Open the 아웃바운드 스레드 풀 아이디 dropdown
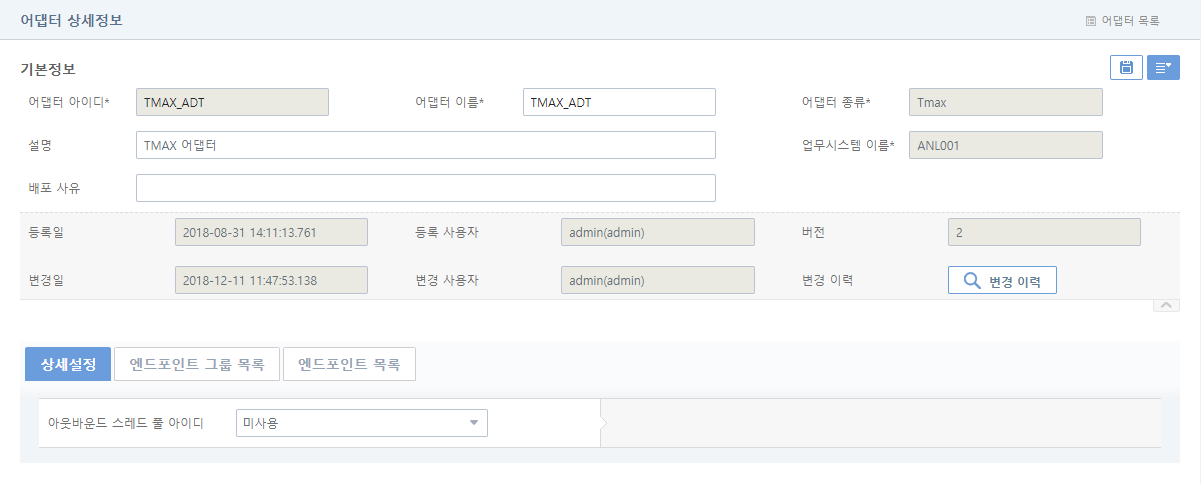This screenshot has height=484, width=1201. pos(361,423)
